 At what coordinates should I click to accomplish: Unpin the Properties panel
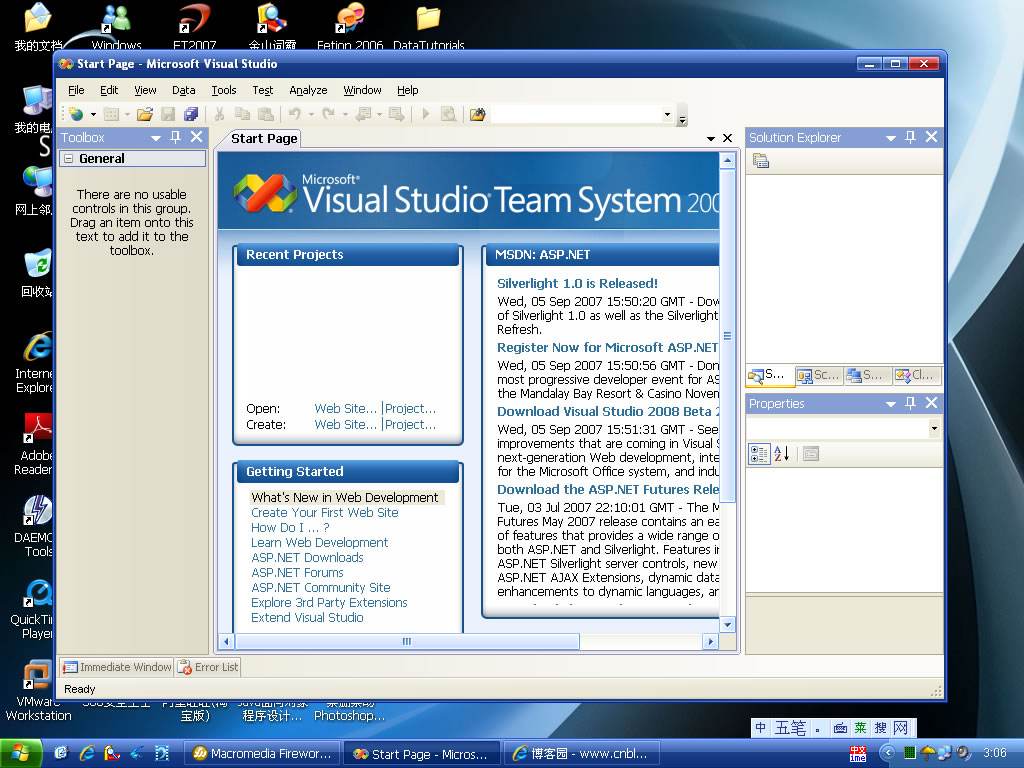pos(911,404)
